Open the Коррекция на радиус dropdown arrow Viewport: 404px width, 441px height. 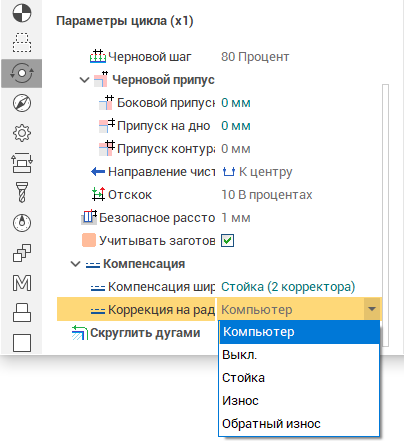coord(372,309)
